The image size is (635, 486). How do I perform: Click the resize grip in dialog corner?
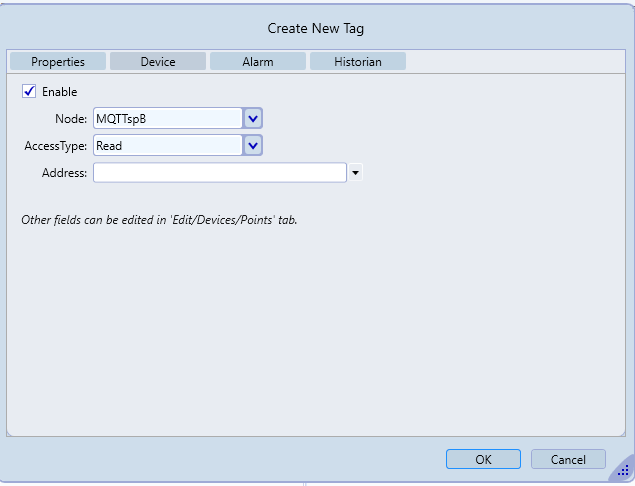pyautogui.click(x=622, y=469)
